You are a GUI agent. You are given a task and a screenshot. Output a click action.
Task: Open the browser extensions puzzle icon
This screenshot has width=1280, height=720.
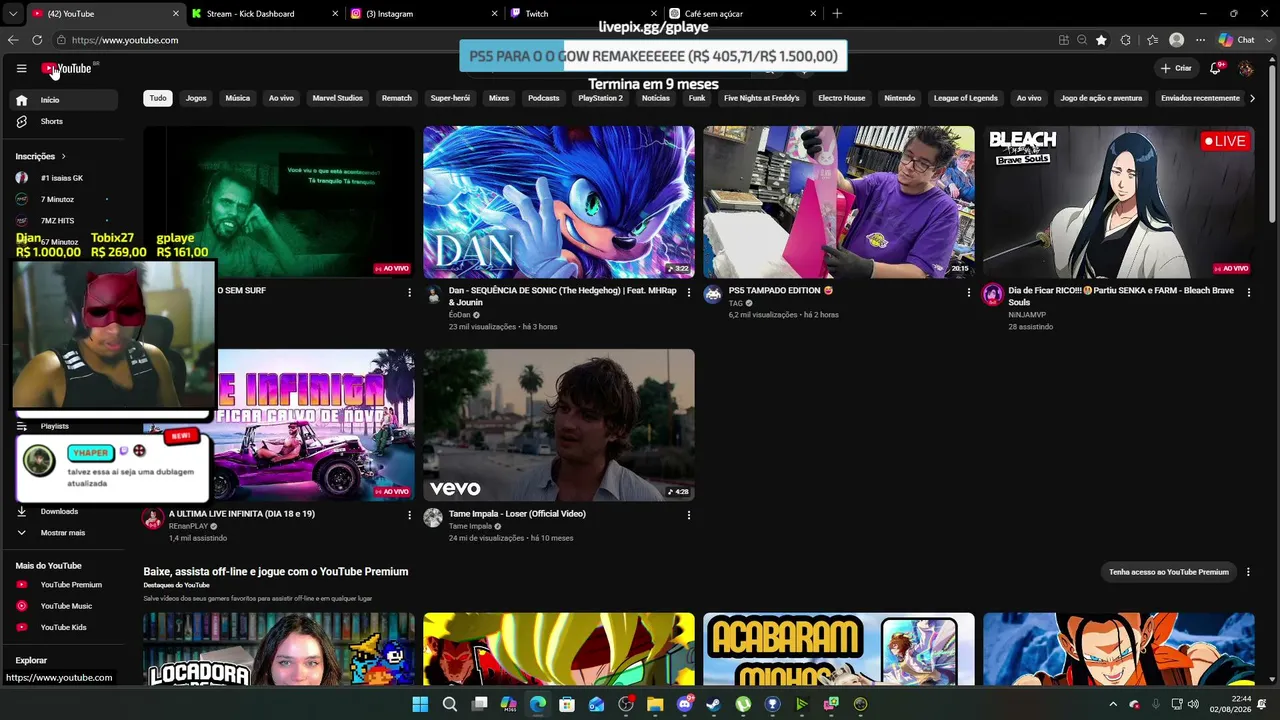[x=1126, y=40]
